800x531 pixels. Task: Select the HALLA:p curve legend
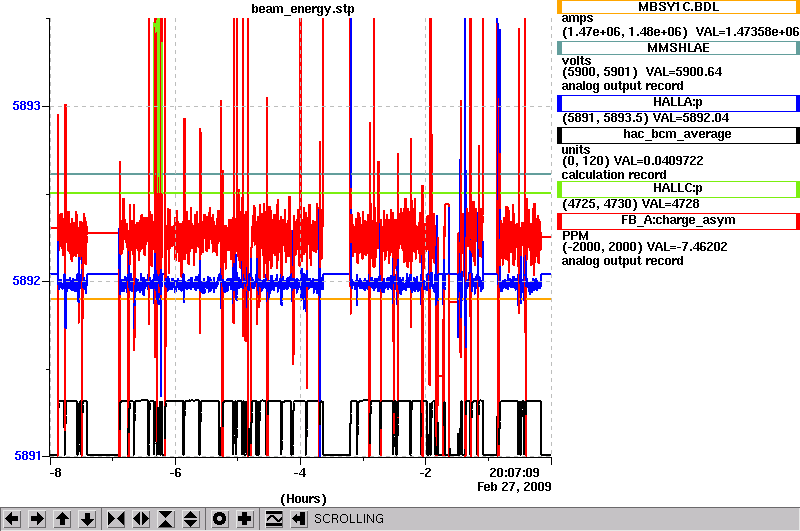pos(678,103)
